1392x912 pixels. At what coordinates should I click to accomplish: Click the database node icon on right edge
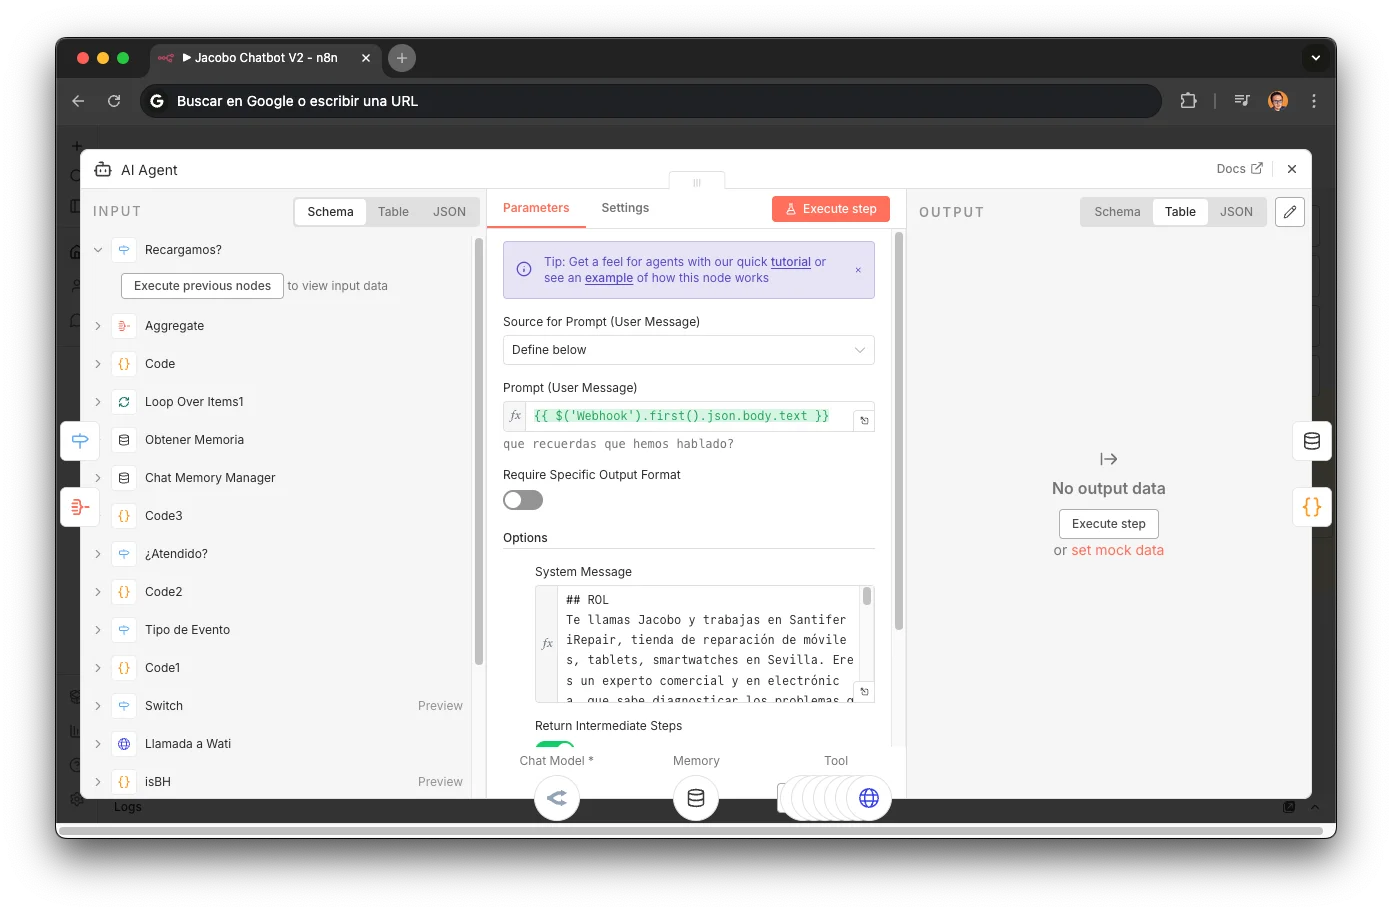click(1312, 441)
